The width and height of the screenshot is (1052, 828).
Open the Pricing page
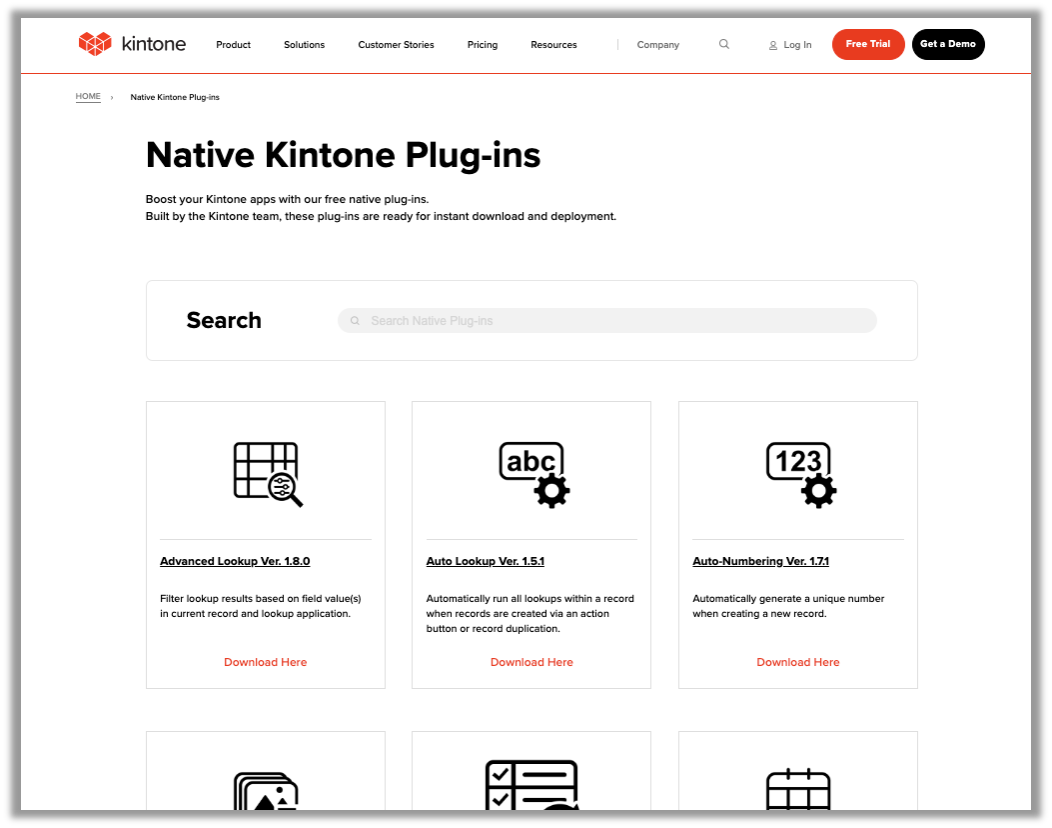point(482,45)
